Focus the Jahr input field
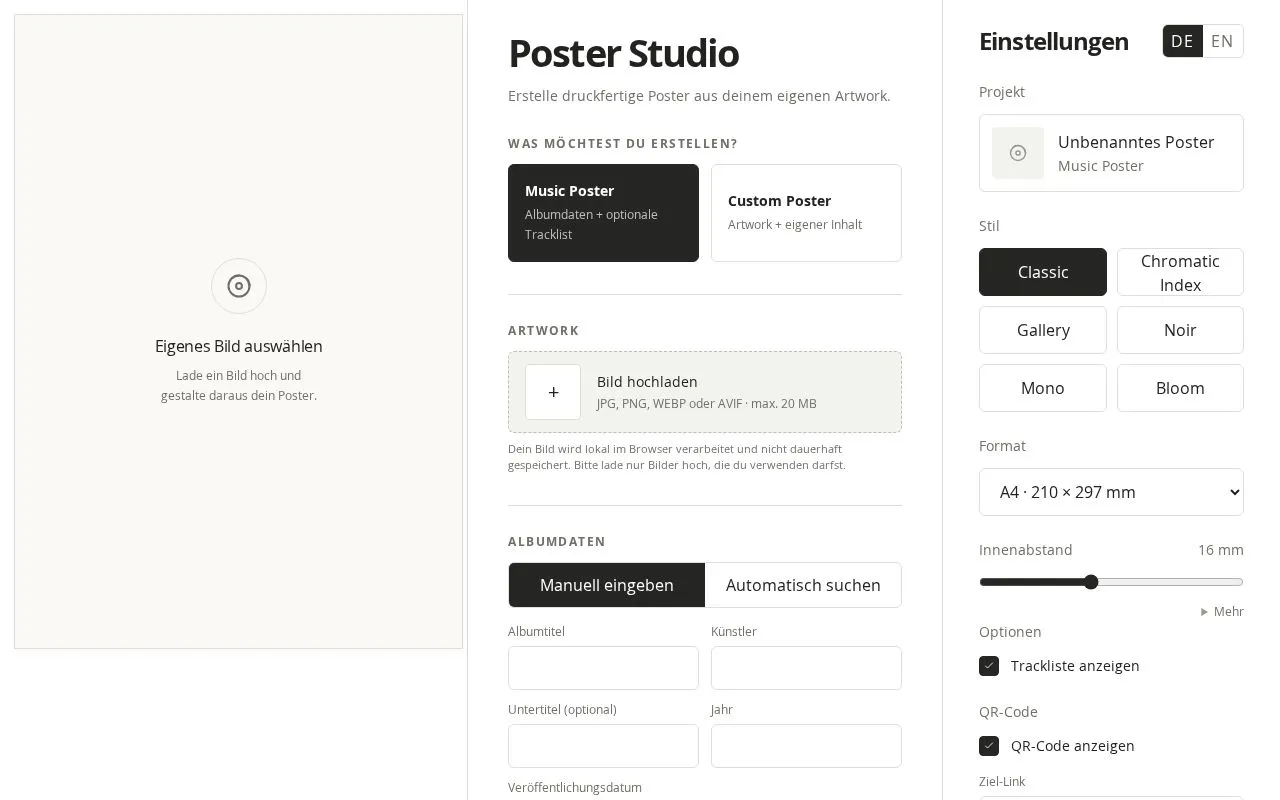This screenshot has height=800, width=1280. 806,746
